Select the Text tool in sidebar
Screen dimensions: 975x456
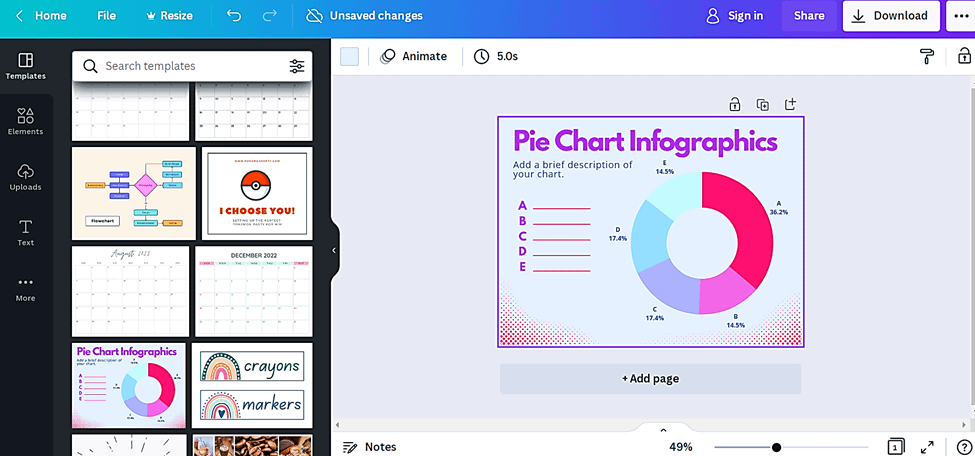tap(25, 233)
